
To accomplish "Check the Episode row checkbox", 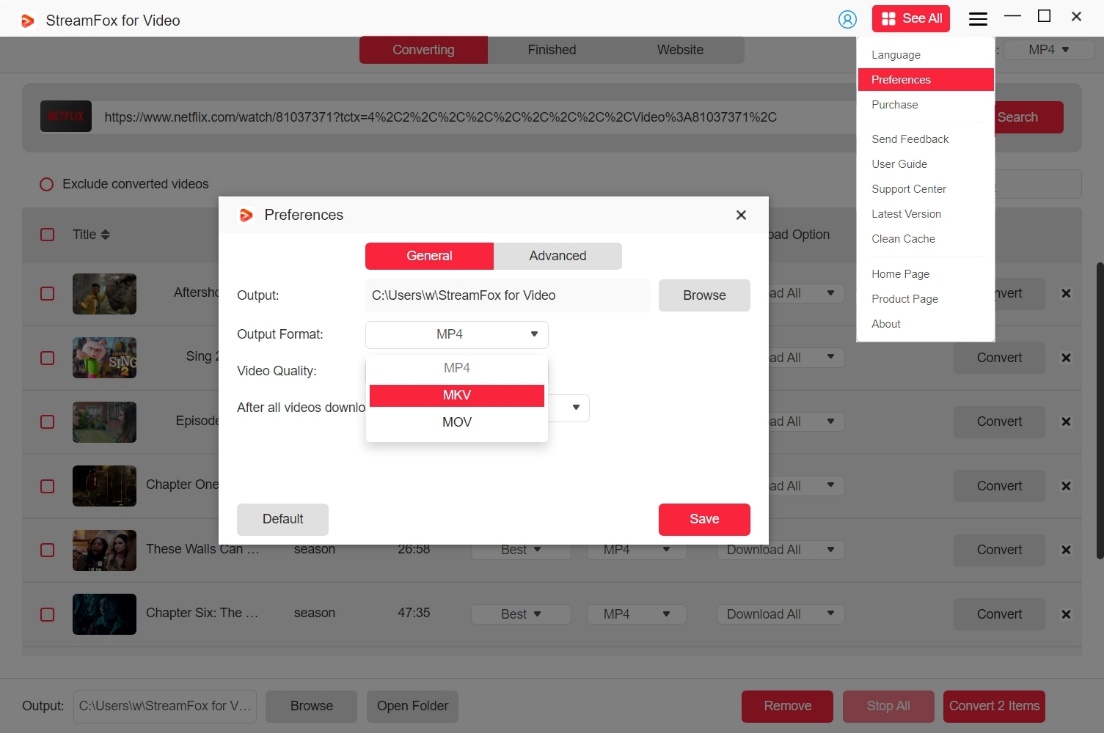I will click(x=47, y=422).
